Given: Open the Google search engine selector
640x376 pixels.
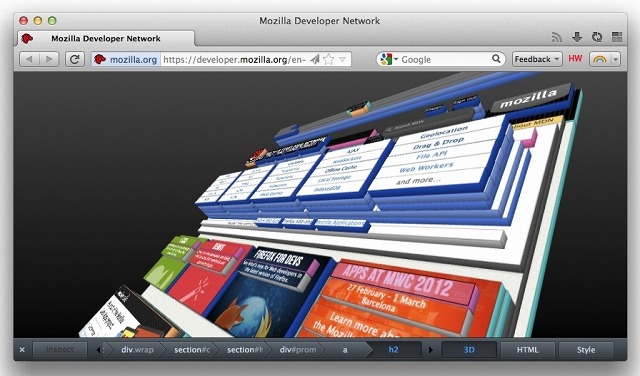Looking at the screenshot, I should [x=388, y=59].
